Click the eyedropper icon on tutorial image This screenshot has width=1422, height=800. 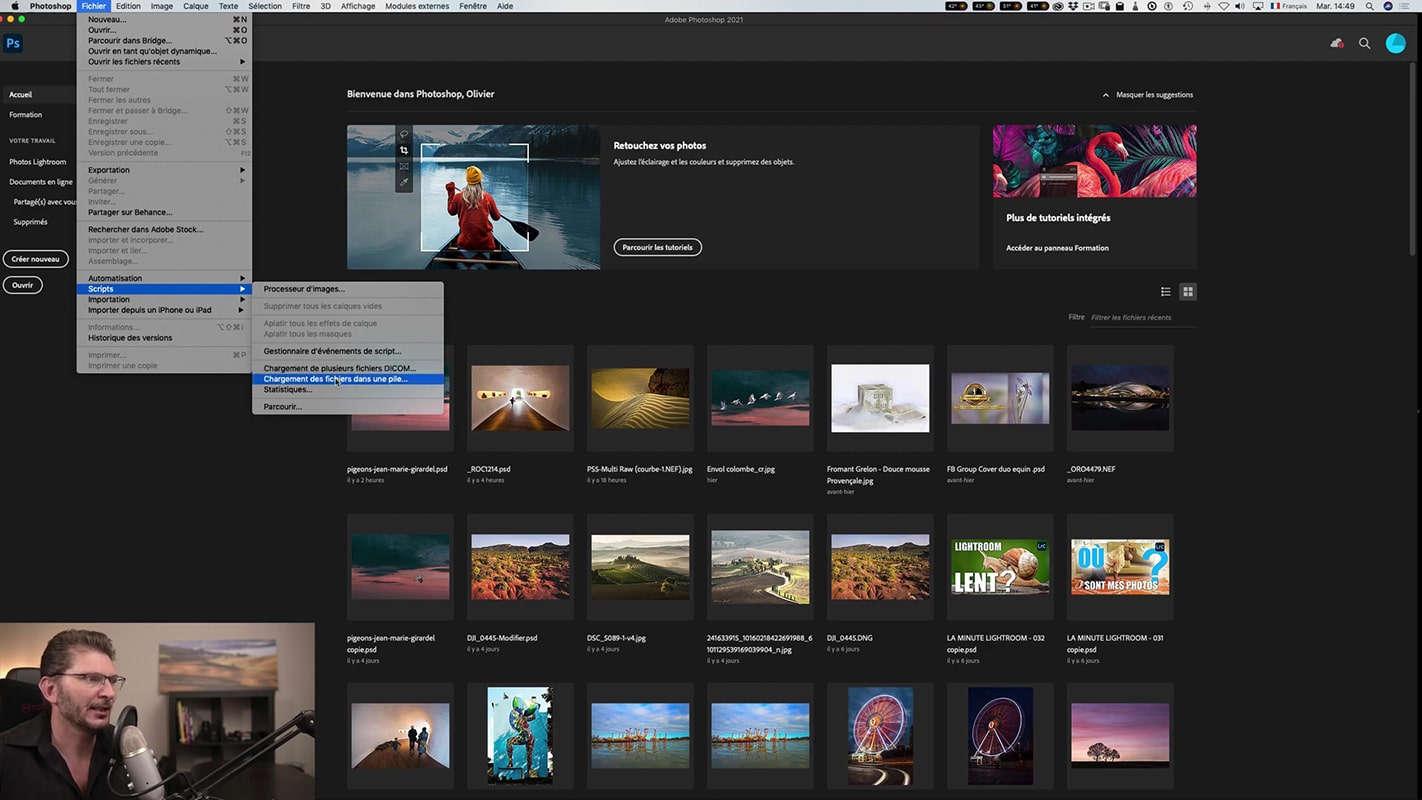tap(404, 182)
